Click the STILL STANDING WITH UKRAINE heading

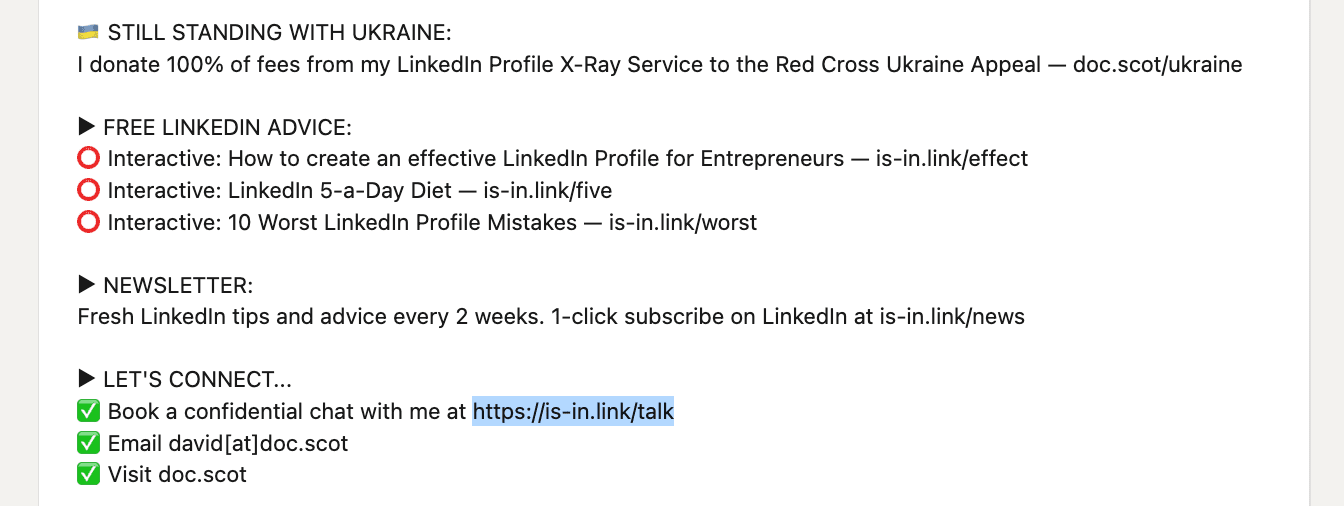click(x=280, y=33)
